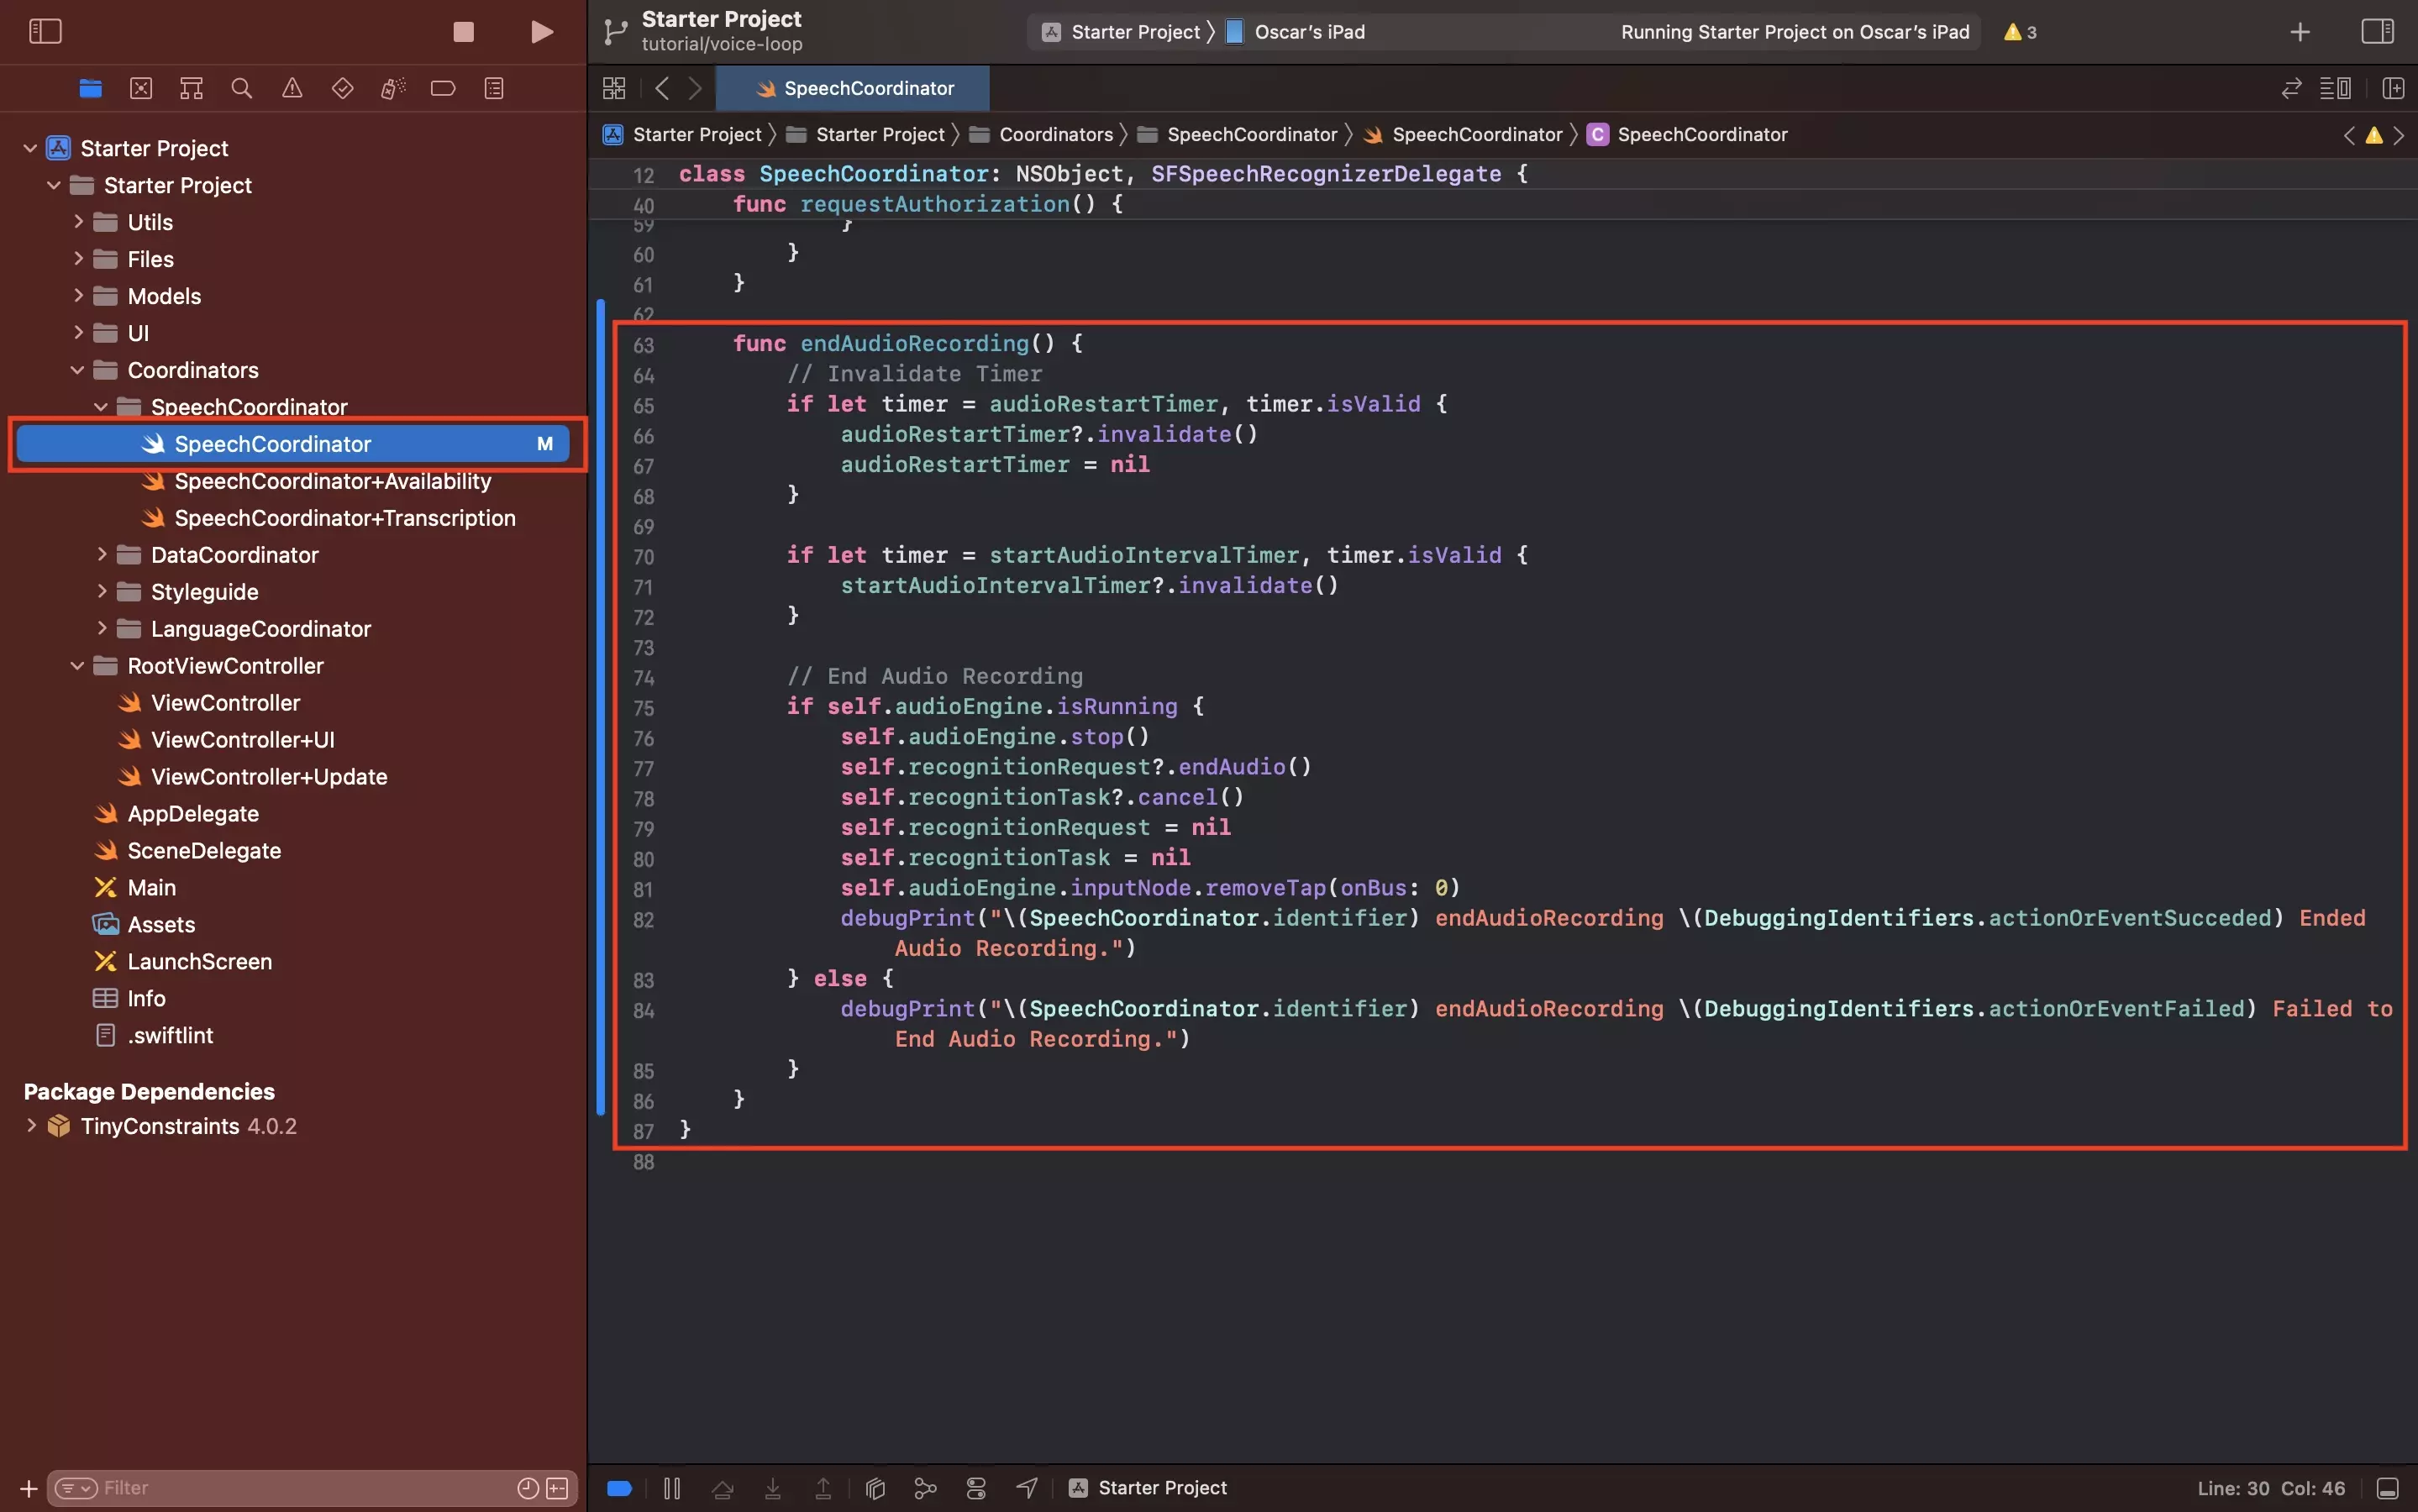Pause program execution
The height and width of the screenshot is (1512, 2418).
672,1488
